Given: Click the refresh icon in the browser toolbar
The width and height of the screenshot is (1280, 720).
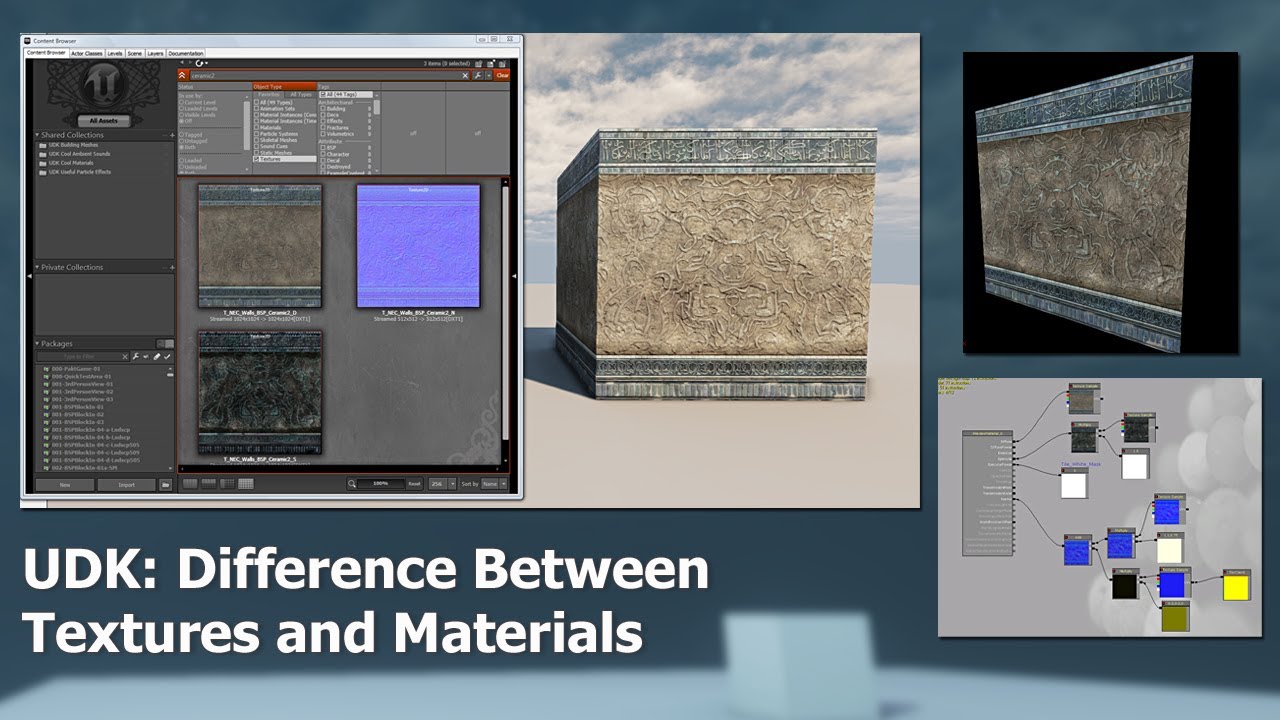Looking at the screenshot, I should 199,63.
